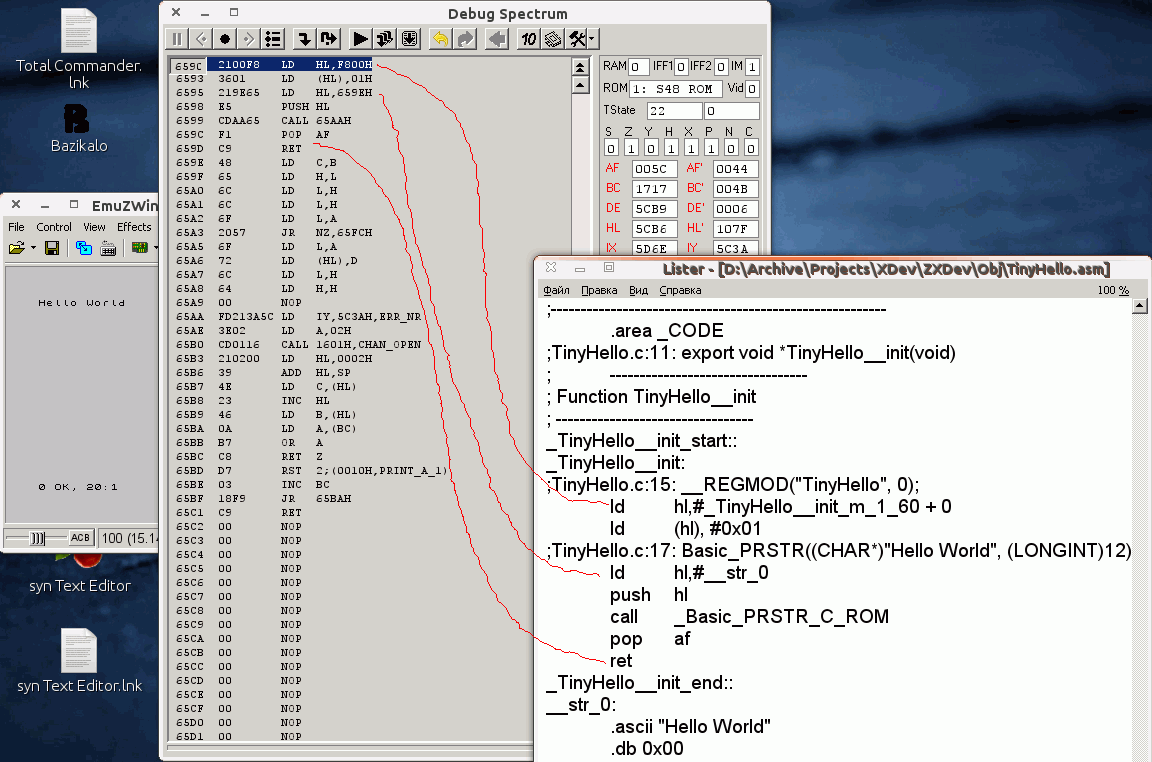Click the TState field showing 22
The height and width of the screenshot is (762, 1152).
click(674, 111)
